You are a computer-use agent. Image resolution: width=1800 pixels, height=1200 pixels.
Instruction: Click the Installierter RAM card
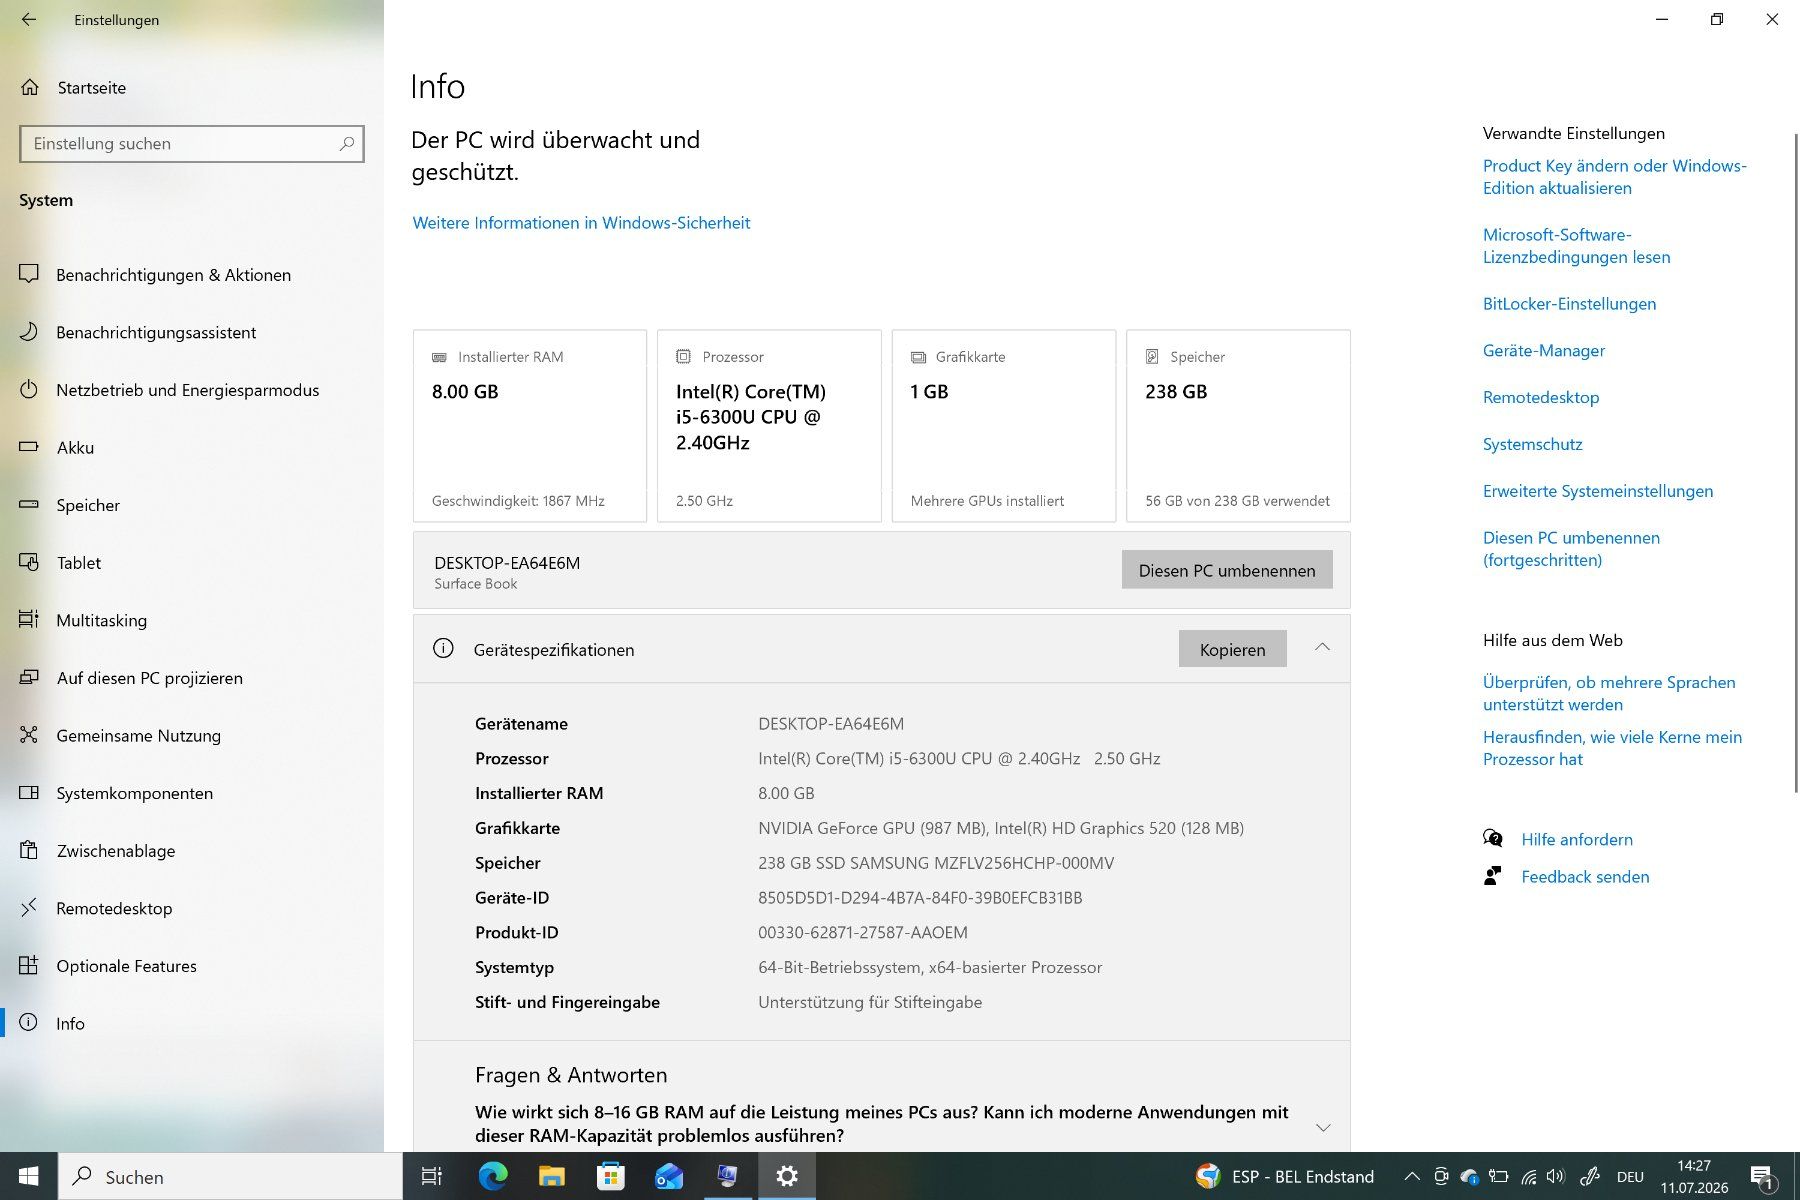click(x=530, y=426)
